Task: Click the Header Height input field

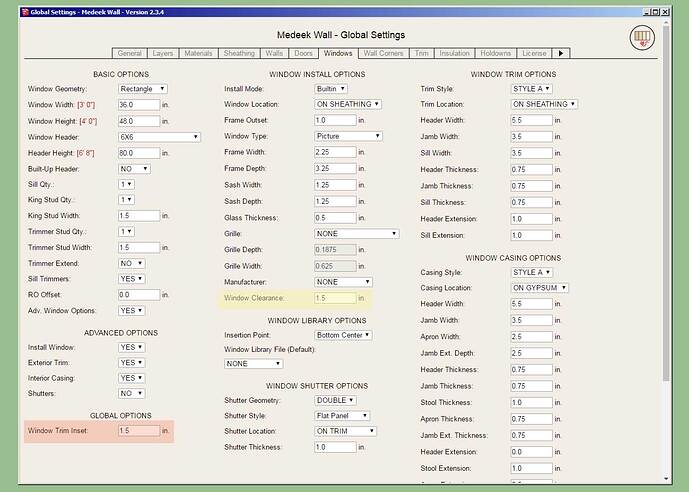Action: tap(139, 153)
